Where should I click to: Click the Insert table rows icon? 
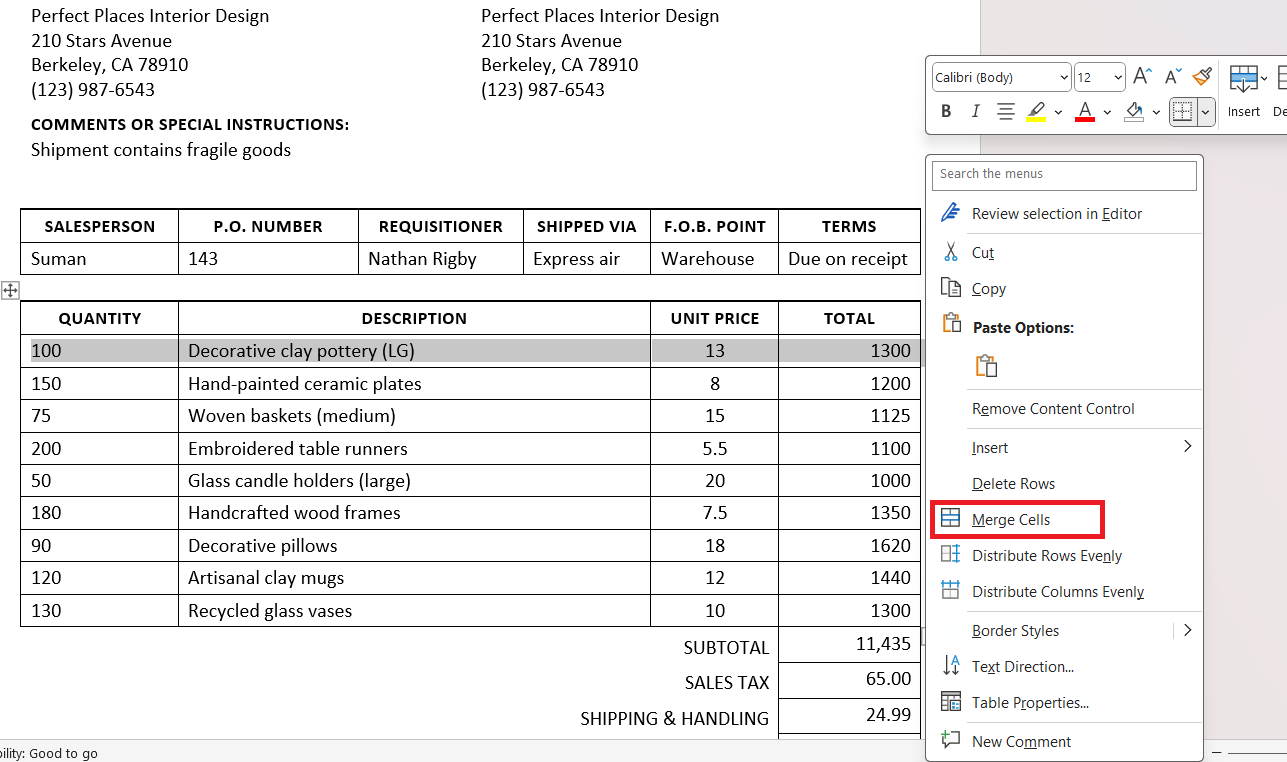[1243, 80]
